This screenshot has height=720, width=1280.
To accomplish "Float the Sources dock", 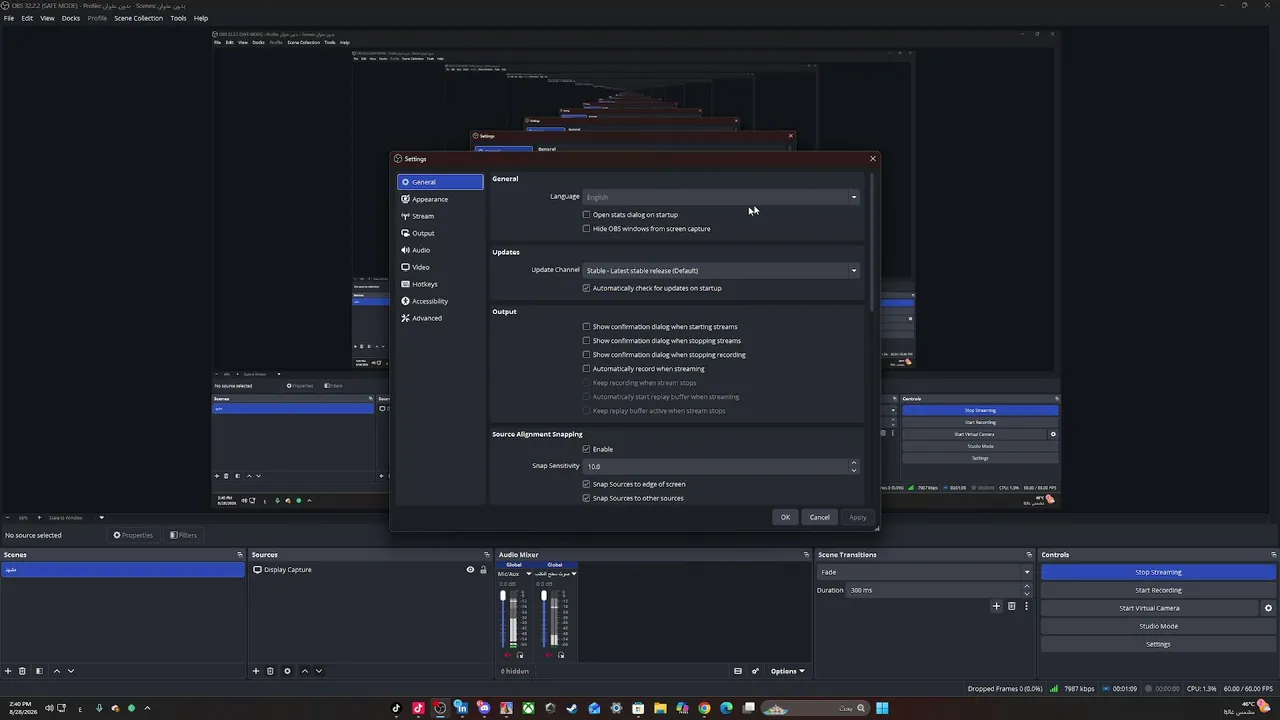I will pos(489,555).
